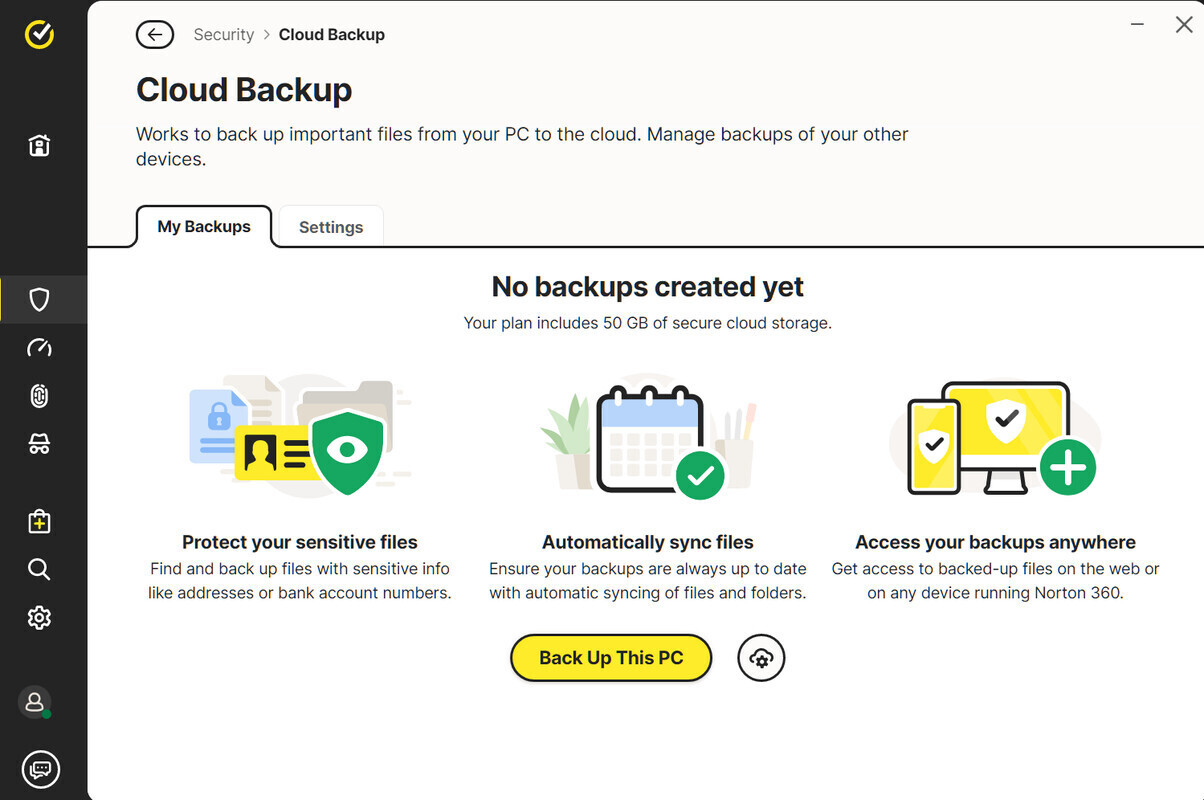Open the Performance speedometer section
This screenshot has height=800, width=1204.
pyautogui.click(x=39, y=348)
